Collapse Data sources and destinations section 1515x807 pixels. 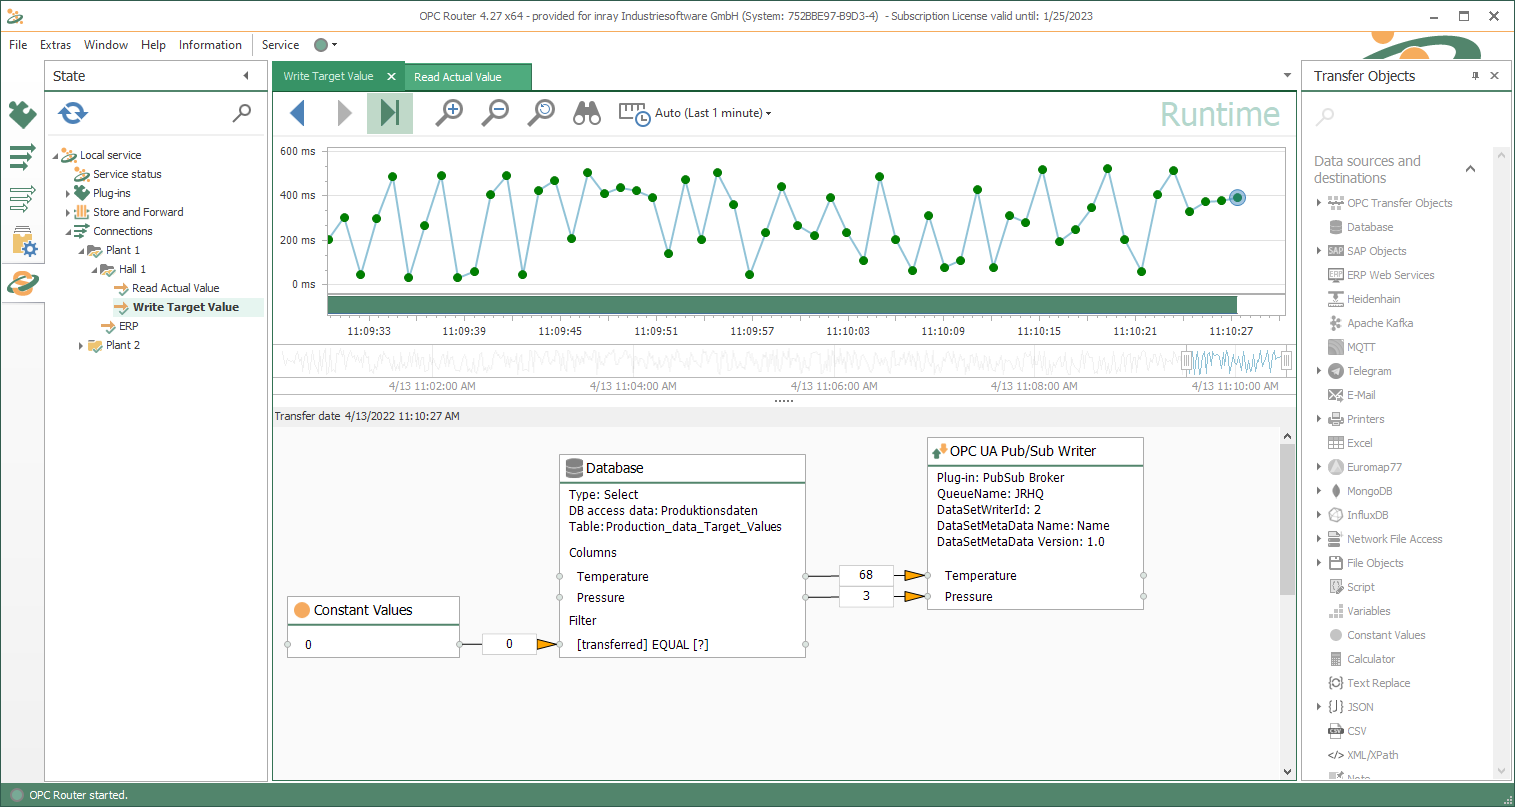click(x=1470, y=169)
